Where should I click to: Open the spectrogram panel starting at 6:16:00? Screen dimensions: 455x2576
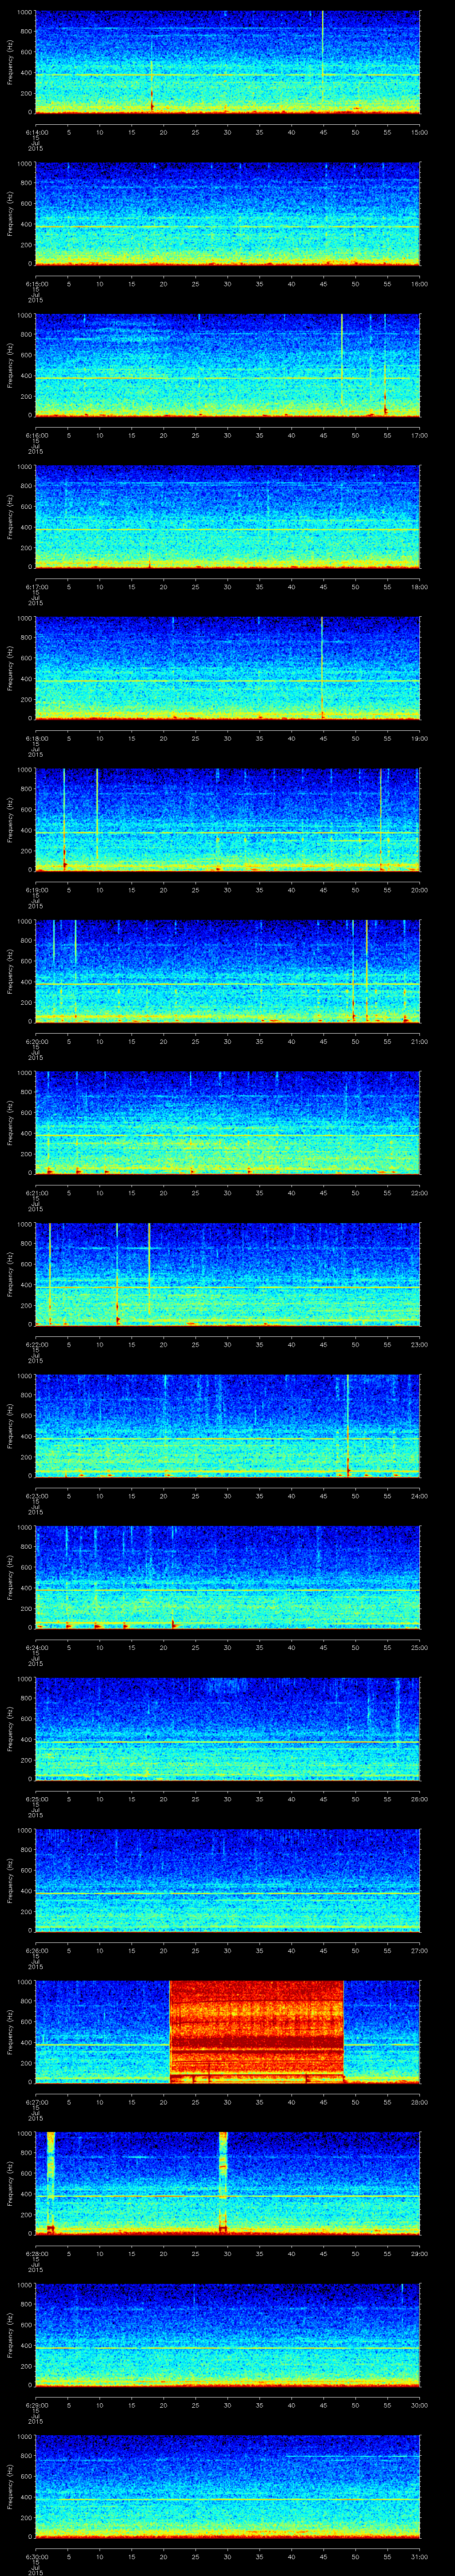coord(227,365)
